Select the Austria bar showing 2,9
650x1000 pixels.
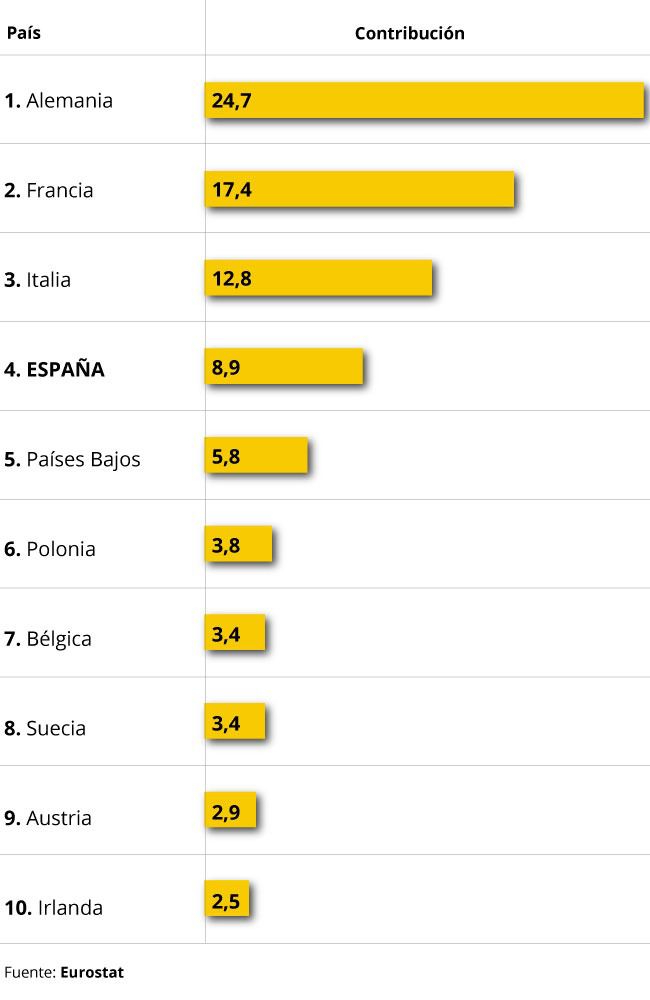click(230, 810)
